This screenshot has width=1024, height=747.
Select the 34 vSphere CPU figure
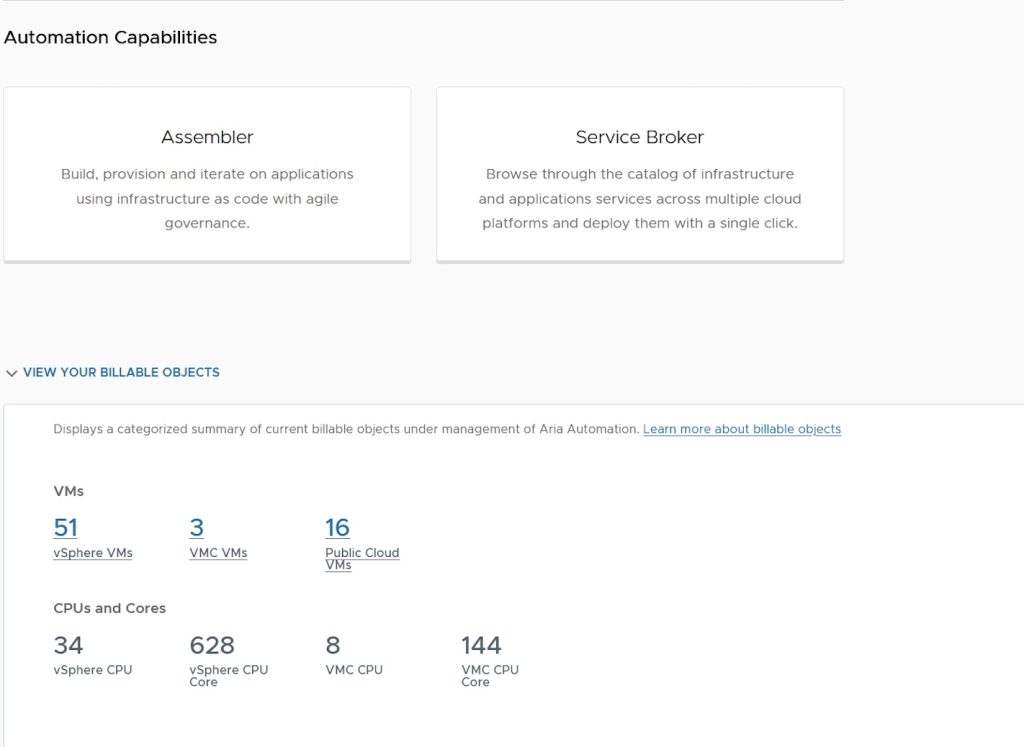click(68, 645)
